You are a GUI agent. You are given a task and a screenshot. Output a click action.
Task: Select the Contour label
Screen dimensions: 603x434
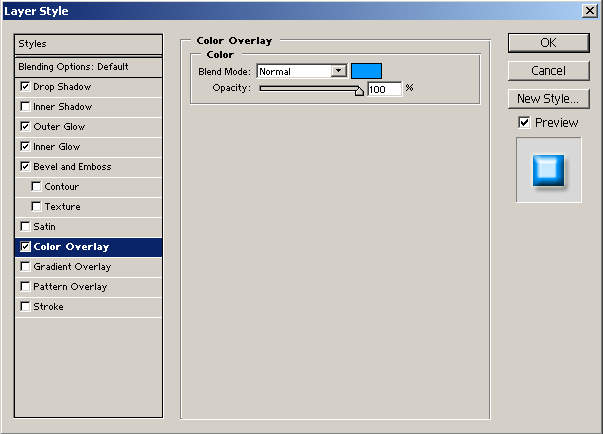click(x=62, y=187)
